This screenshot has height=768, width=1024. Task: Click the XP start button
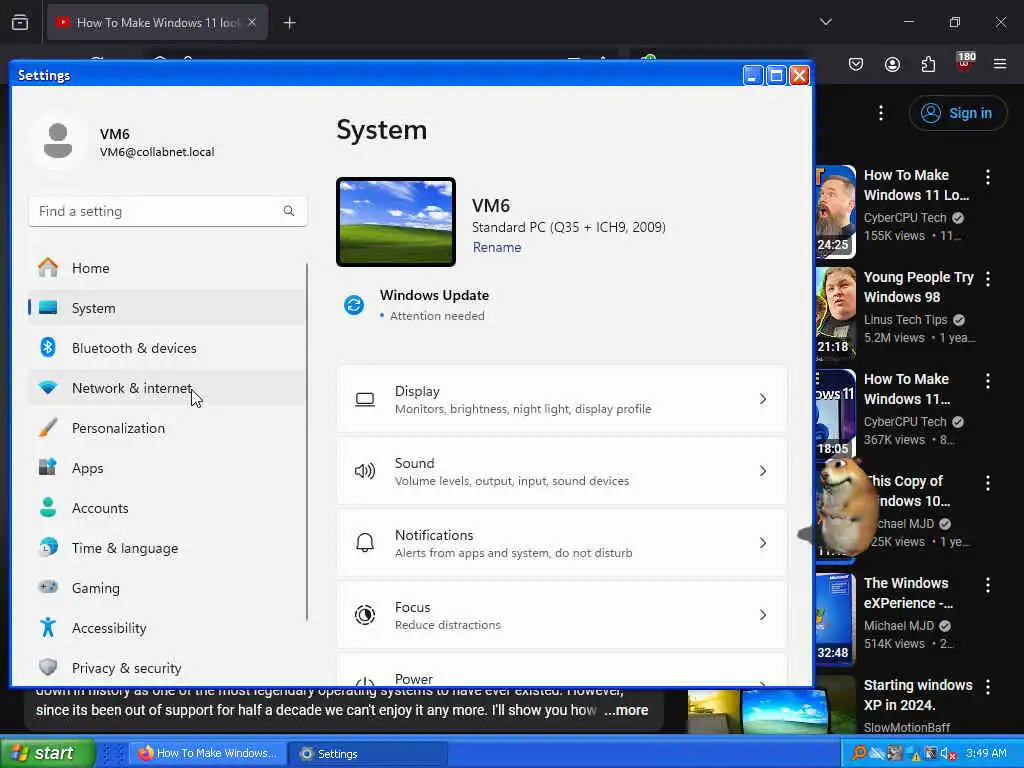(47, 753)
